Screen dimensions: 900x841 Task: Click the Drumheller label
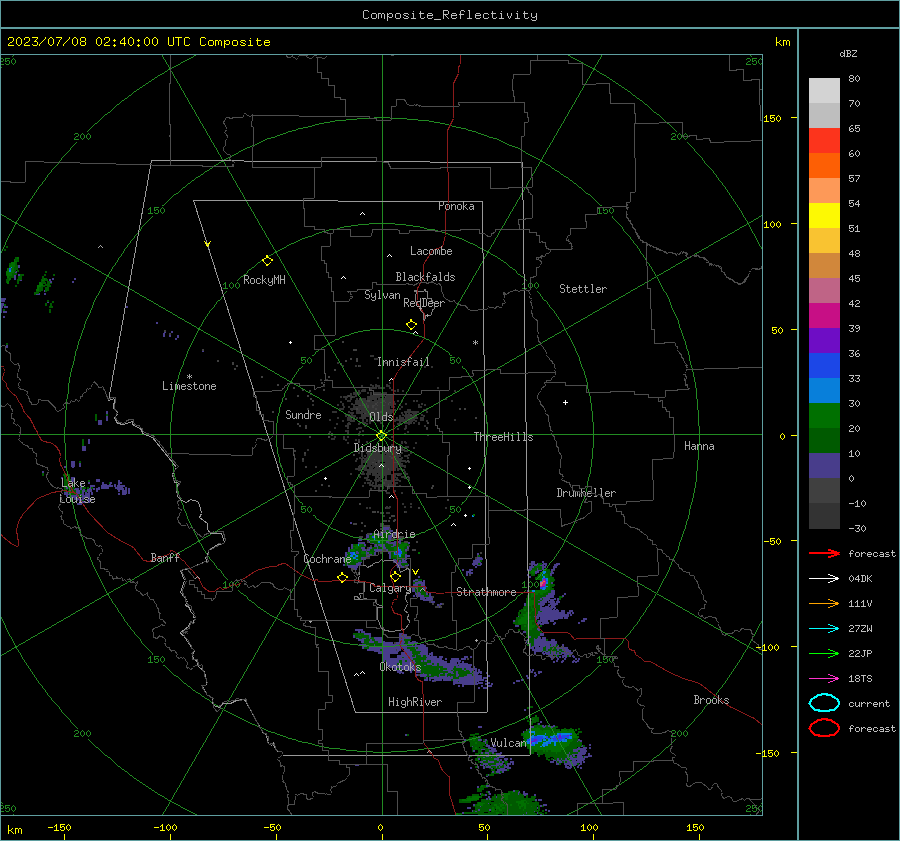[586, 493]
